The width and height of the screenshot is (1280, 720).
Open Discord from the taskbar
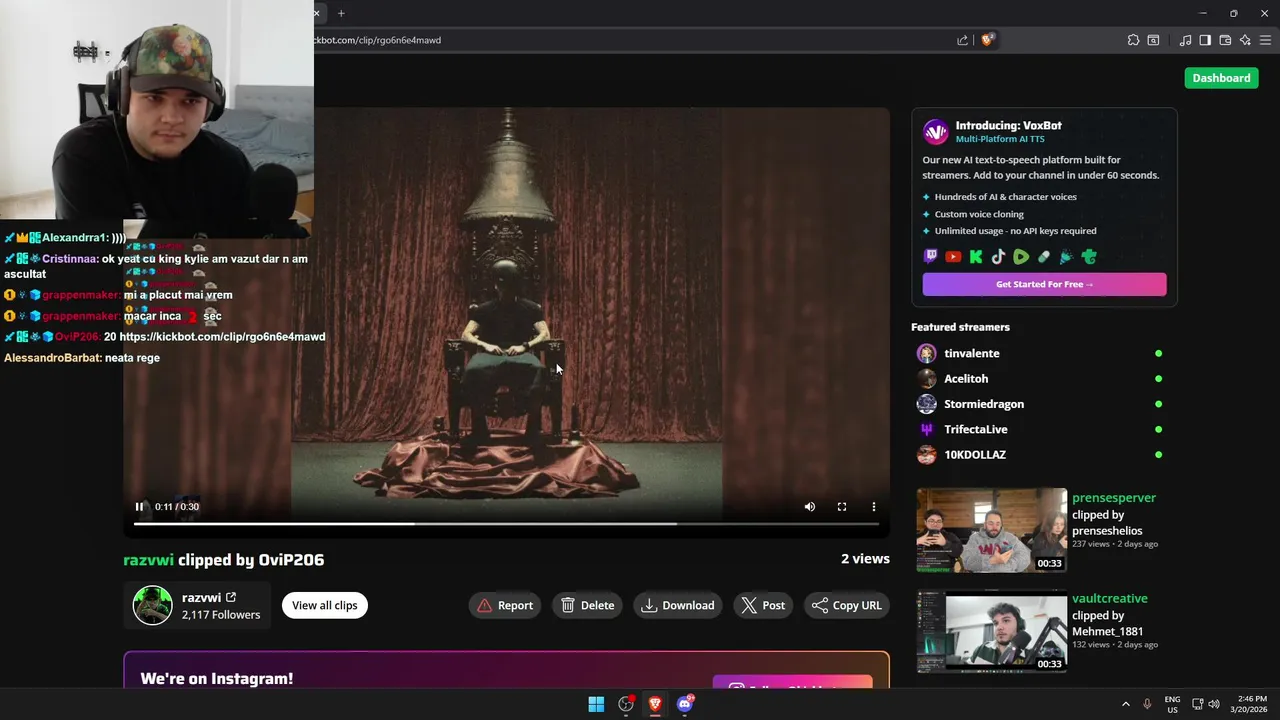tap(685, 704)
